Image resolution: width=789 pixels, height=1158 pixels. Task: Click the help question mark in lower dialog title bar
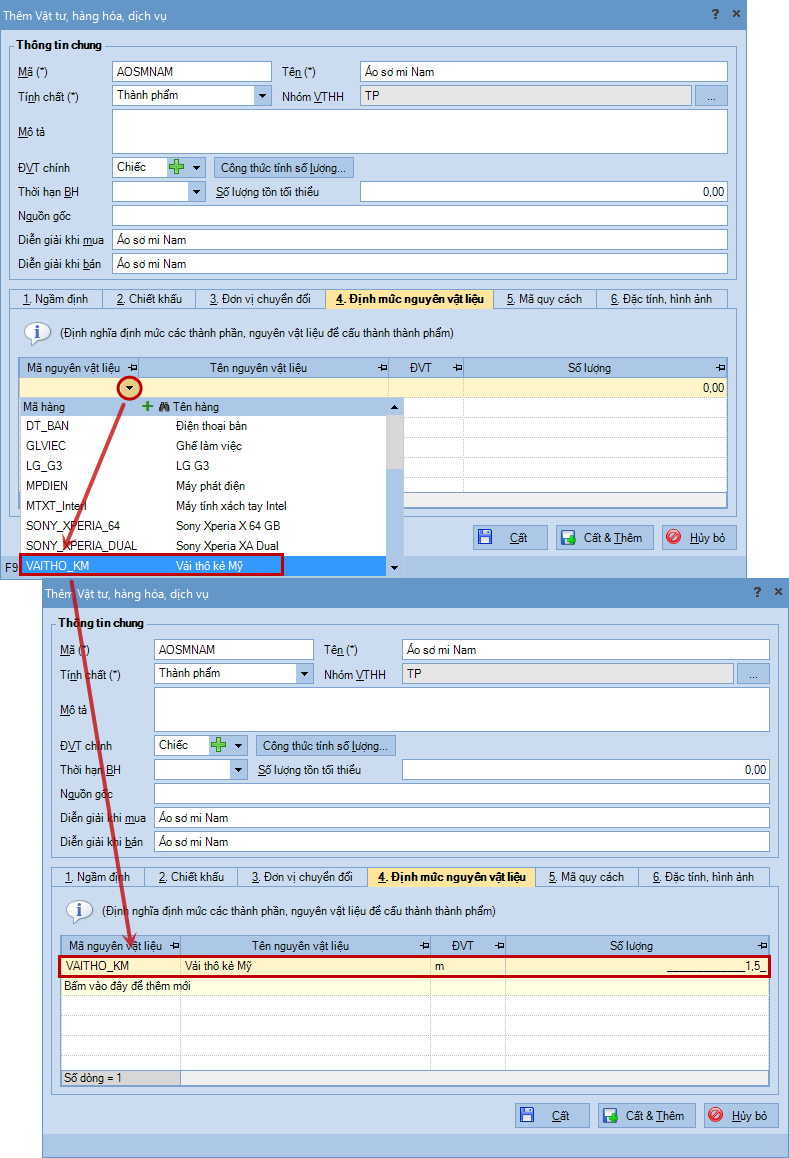pos(757,593)
